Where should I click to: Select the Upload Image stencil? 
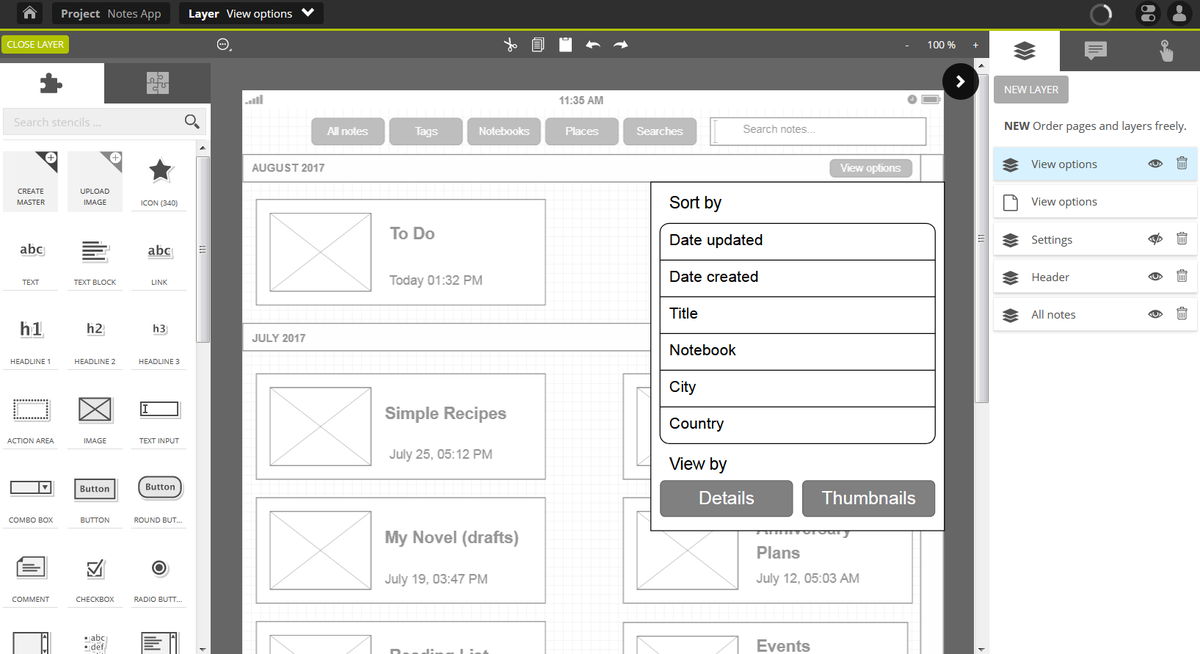point(95,180)
